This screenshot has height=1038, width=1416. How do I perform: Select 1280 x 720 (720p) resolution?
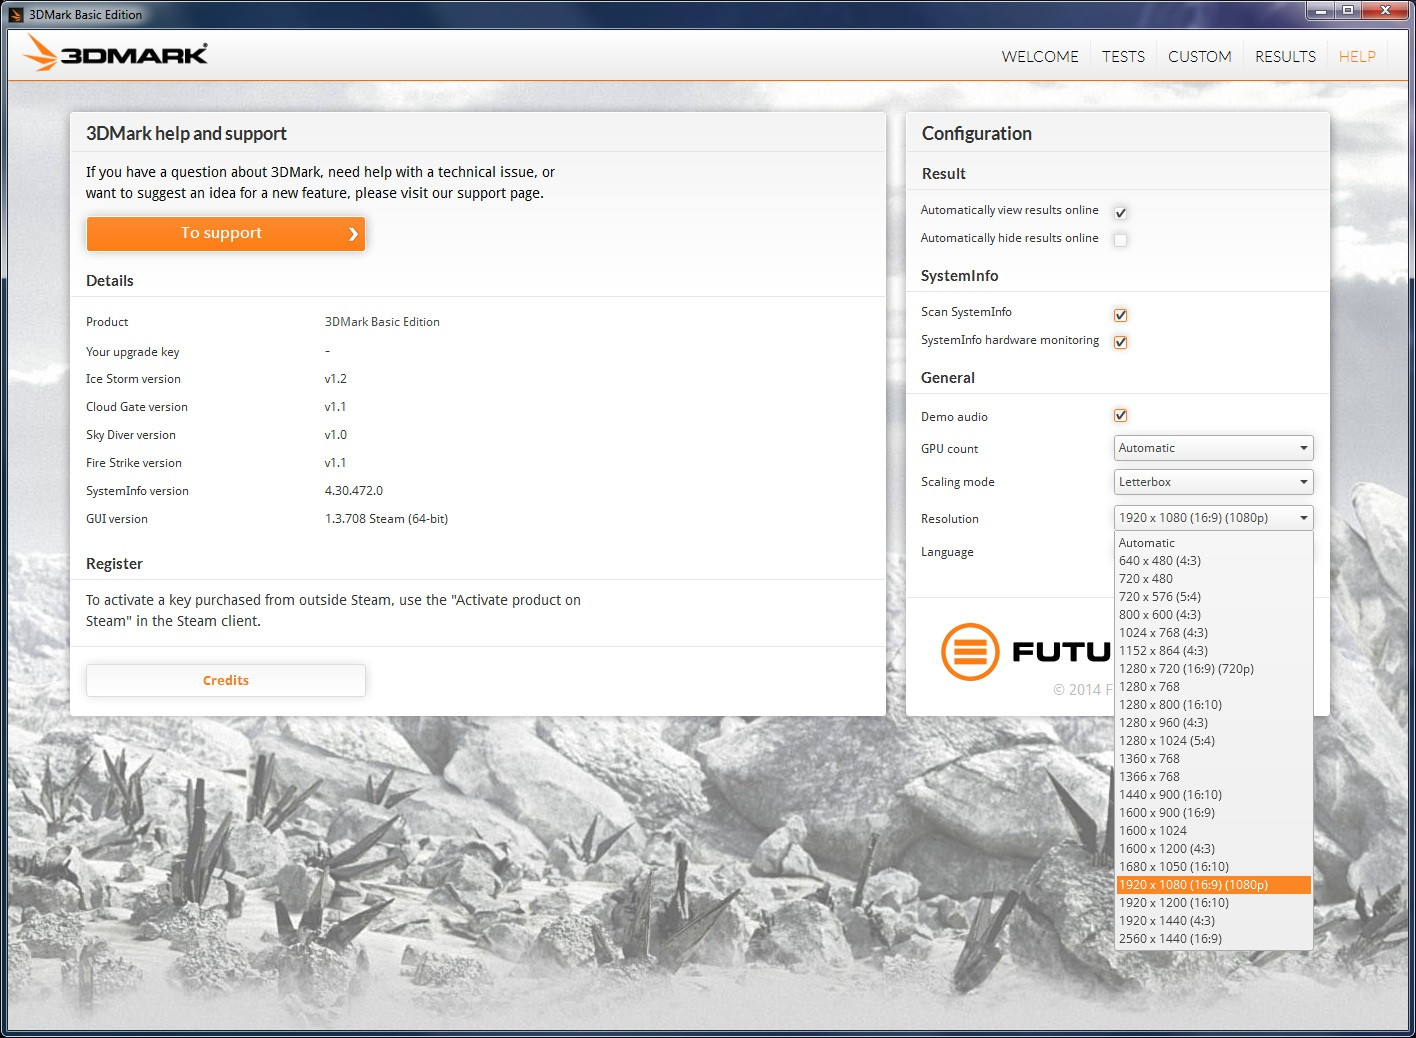[x=1213, y=669]
